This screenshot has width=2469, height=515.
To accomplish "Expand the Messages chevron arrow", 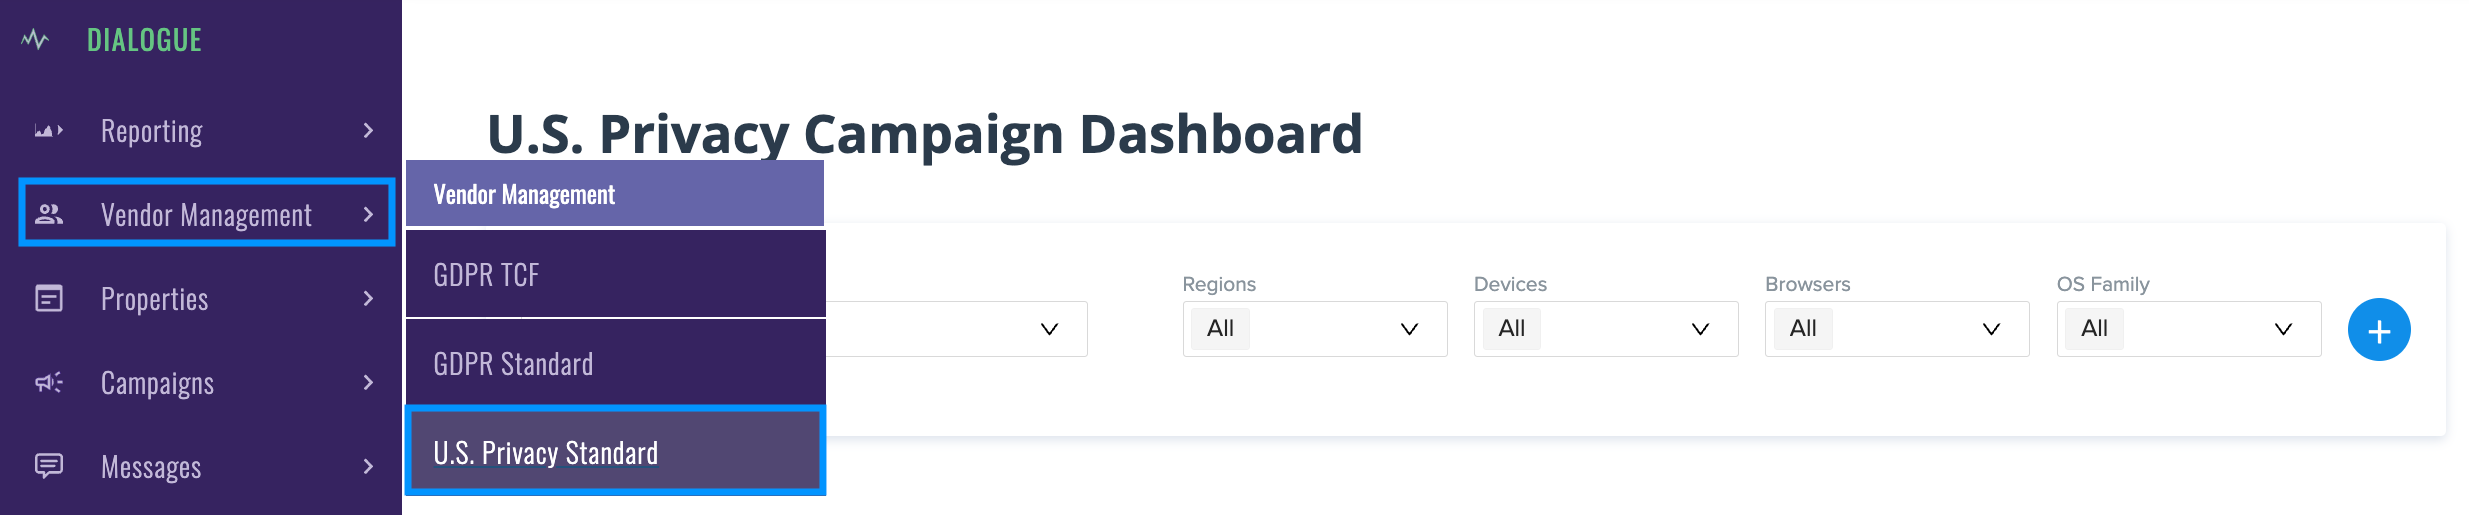I will pos(368,466).
